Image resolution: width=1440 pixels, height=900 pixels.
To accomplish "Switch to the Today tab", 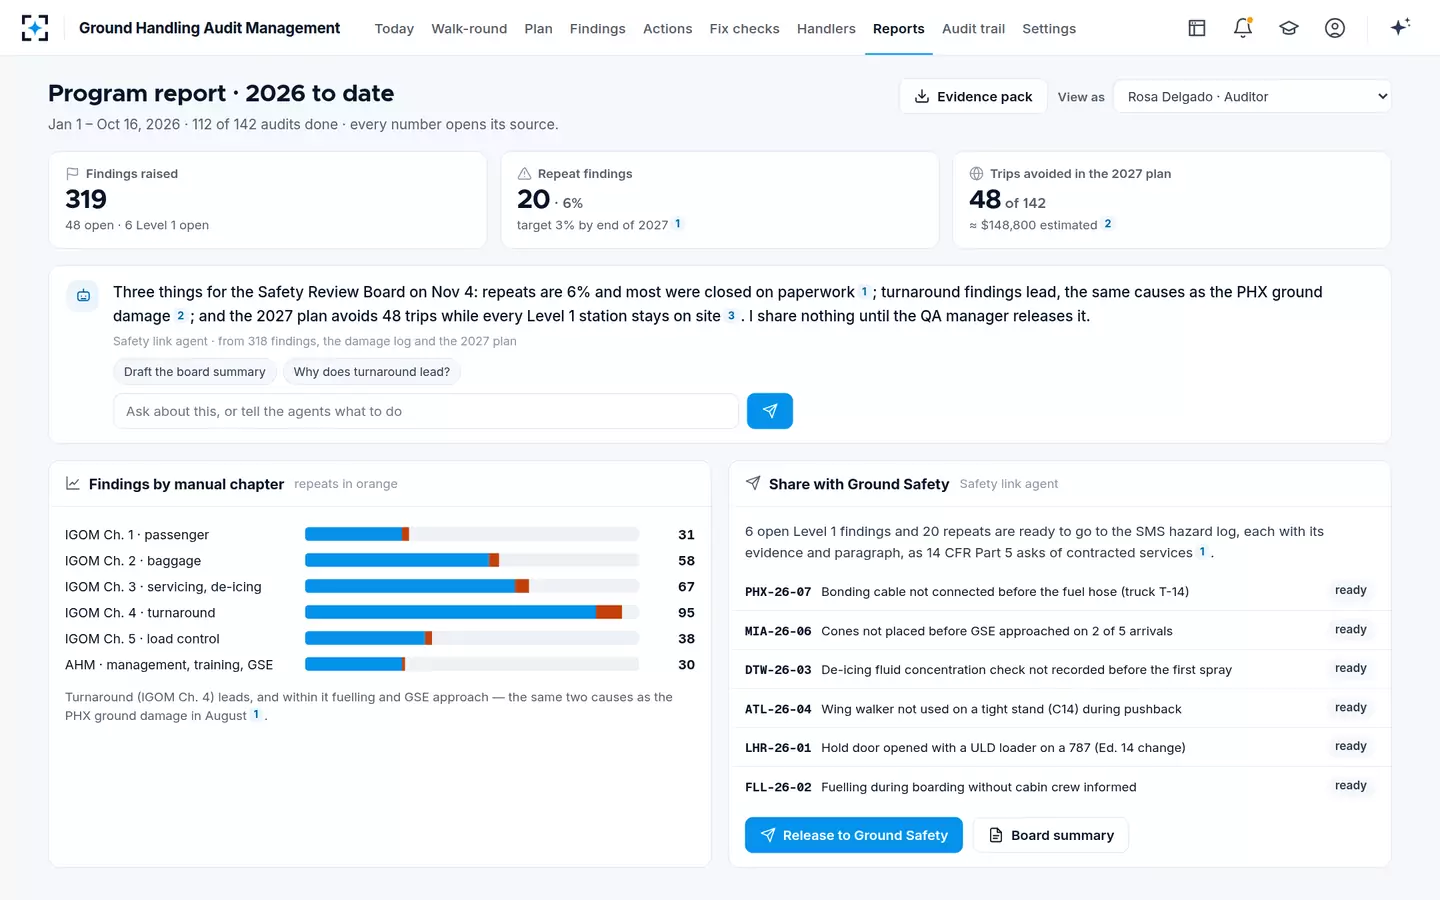I will click(x=394, y=29).
